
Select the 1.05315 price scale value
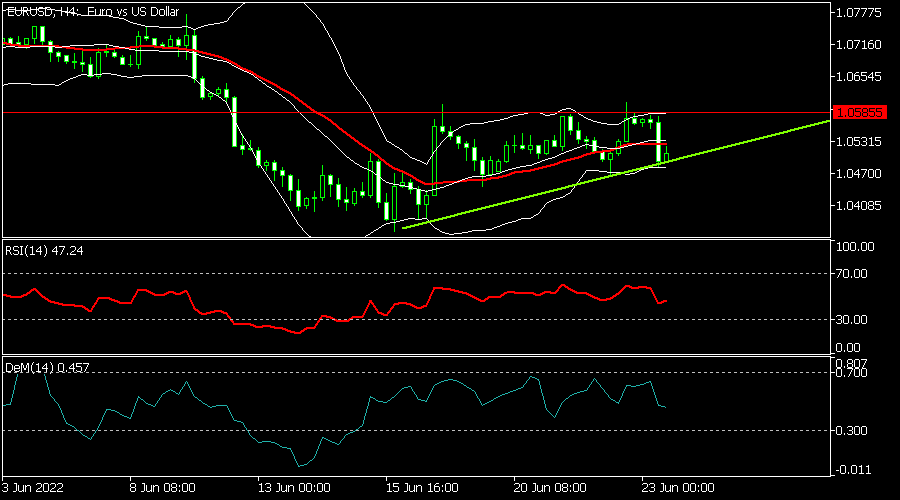(x=859, y=141)
